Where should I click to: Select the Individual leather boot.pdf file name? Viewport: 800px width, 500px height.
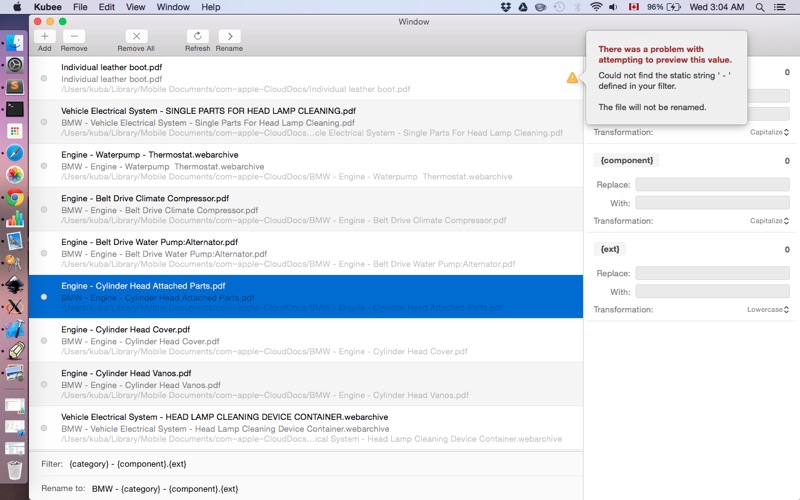click(x=112, y=67)
